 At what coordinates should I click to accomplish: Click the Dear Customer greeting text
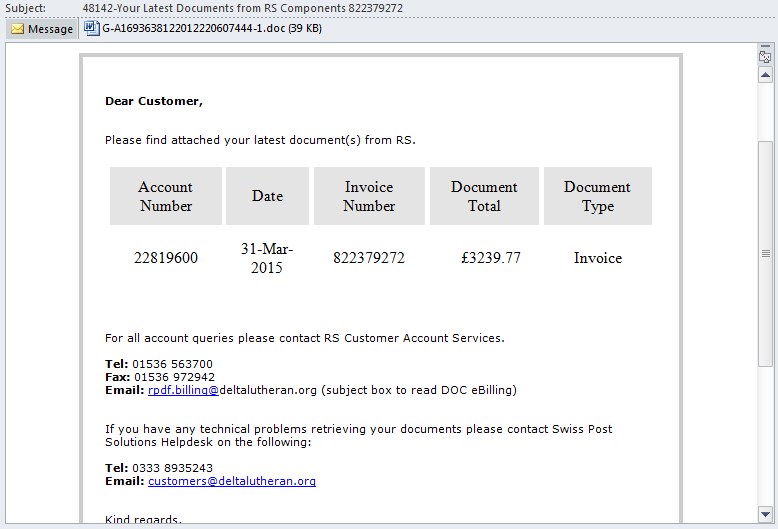[153, 101]
